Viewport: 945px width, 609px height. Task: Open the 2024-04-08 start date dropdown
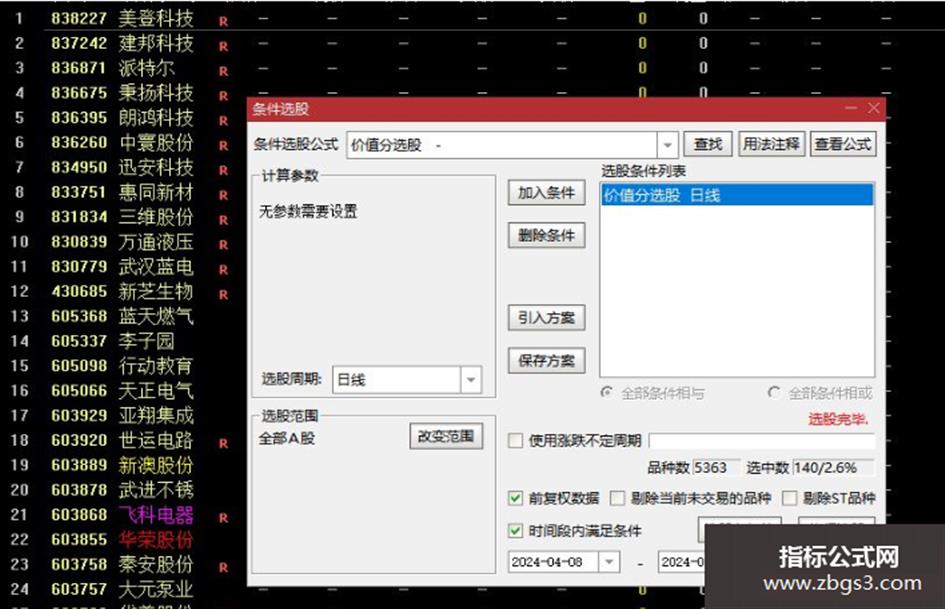[x=609, y=562]
